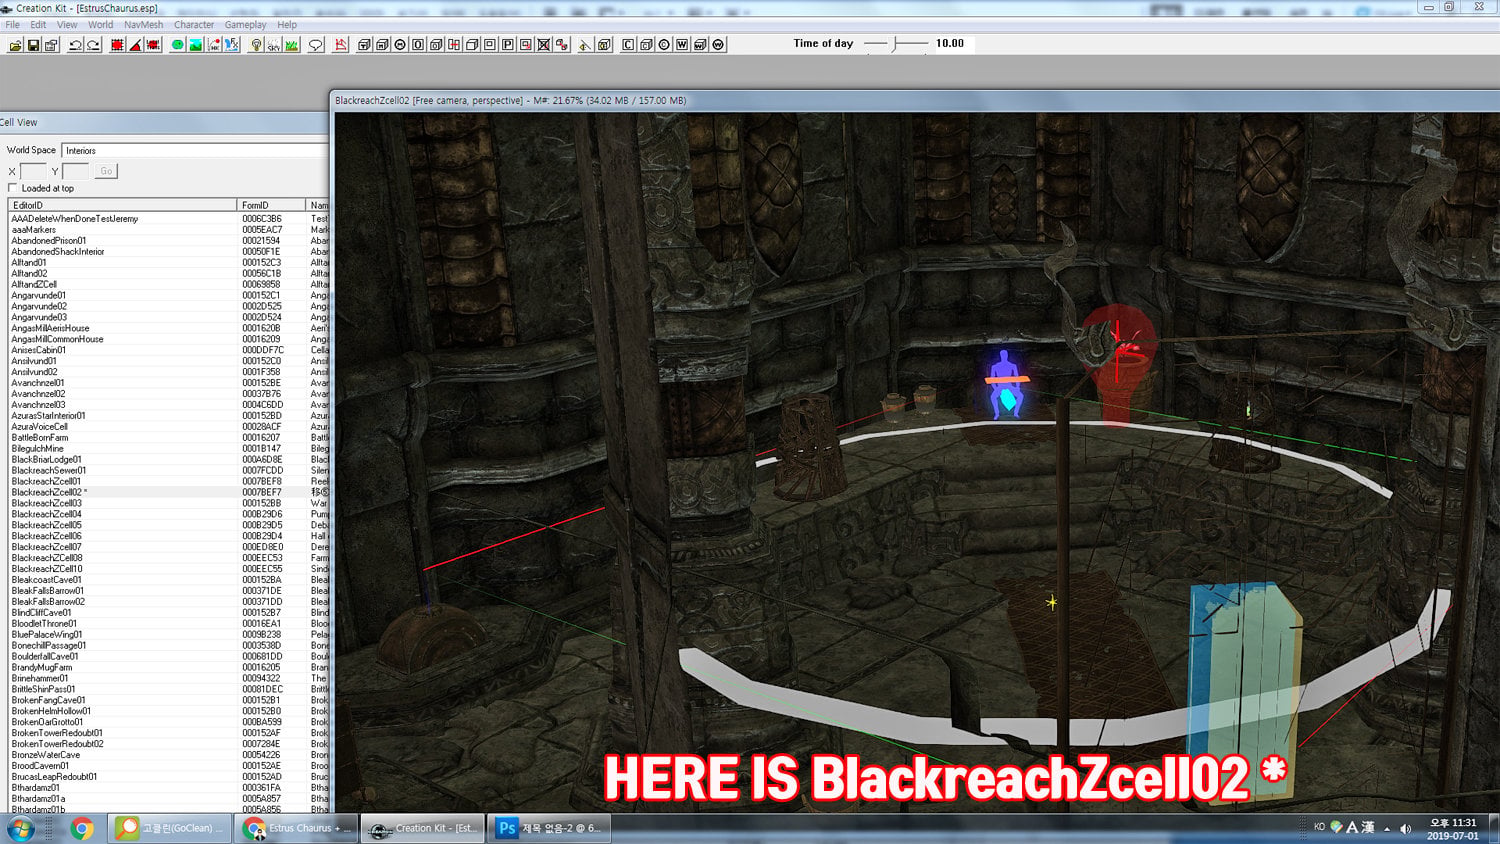
Task: Open the world heightmap (green globe) icon
Action: click(178, 45)
